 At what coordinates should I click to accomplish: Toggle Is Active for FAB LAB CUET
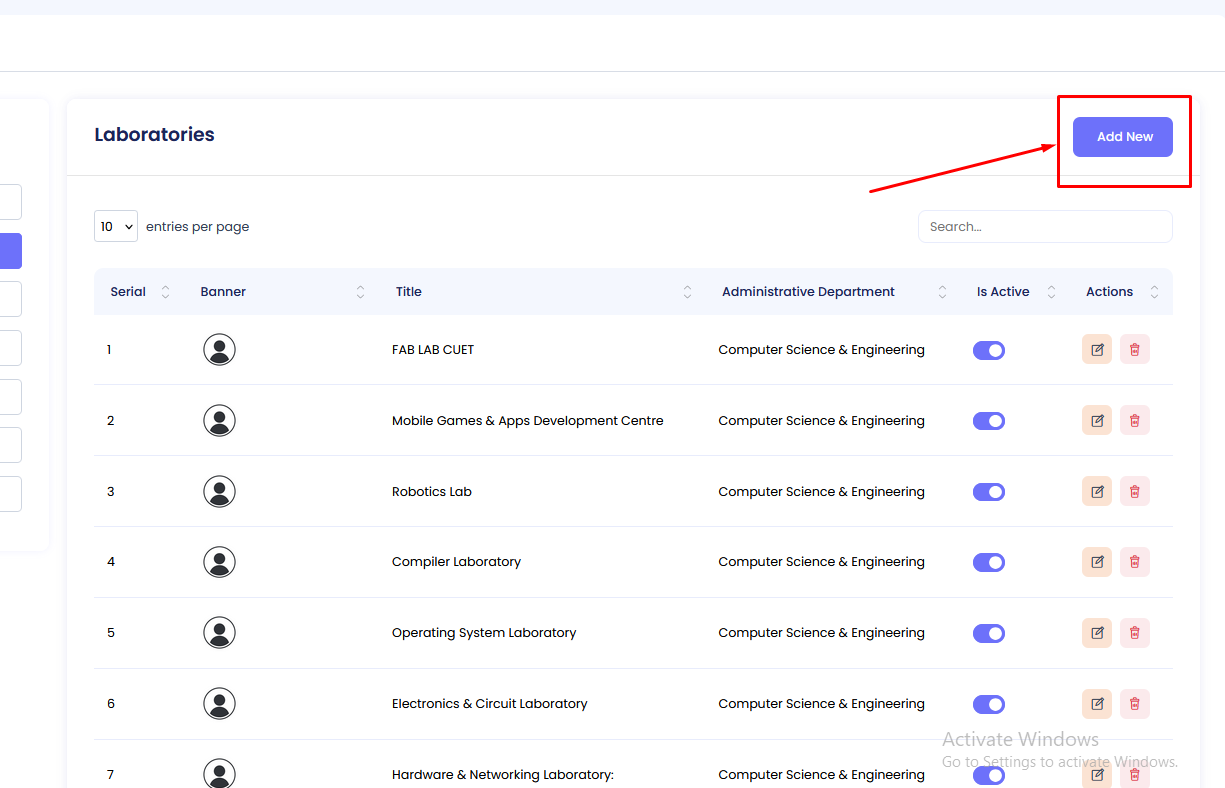pyautogui.click(x=988, y=351)
